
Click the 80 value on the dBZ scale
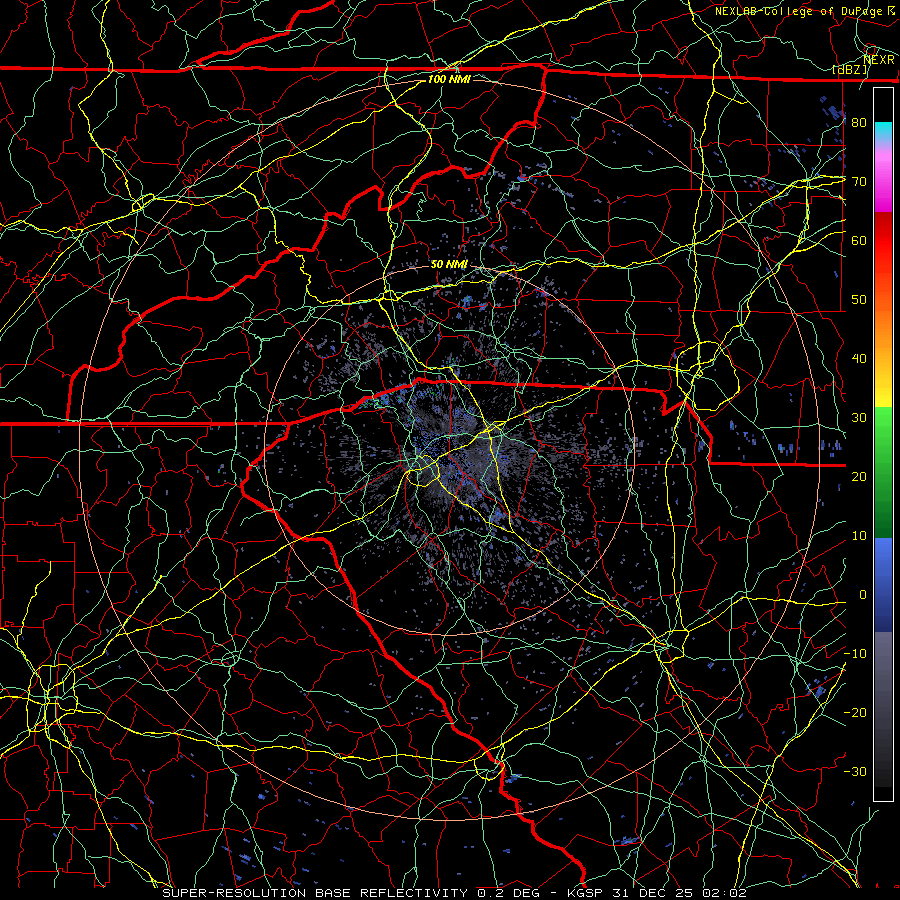click(x=859, y=123)
